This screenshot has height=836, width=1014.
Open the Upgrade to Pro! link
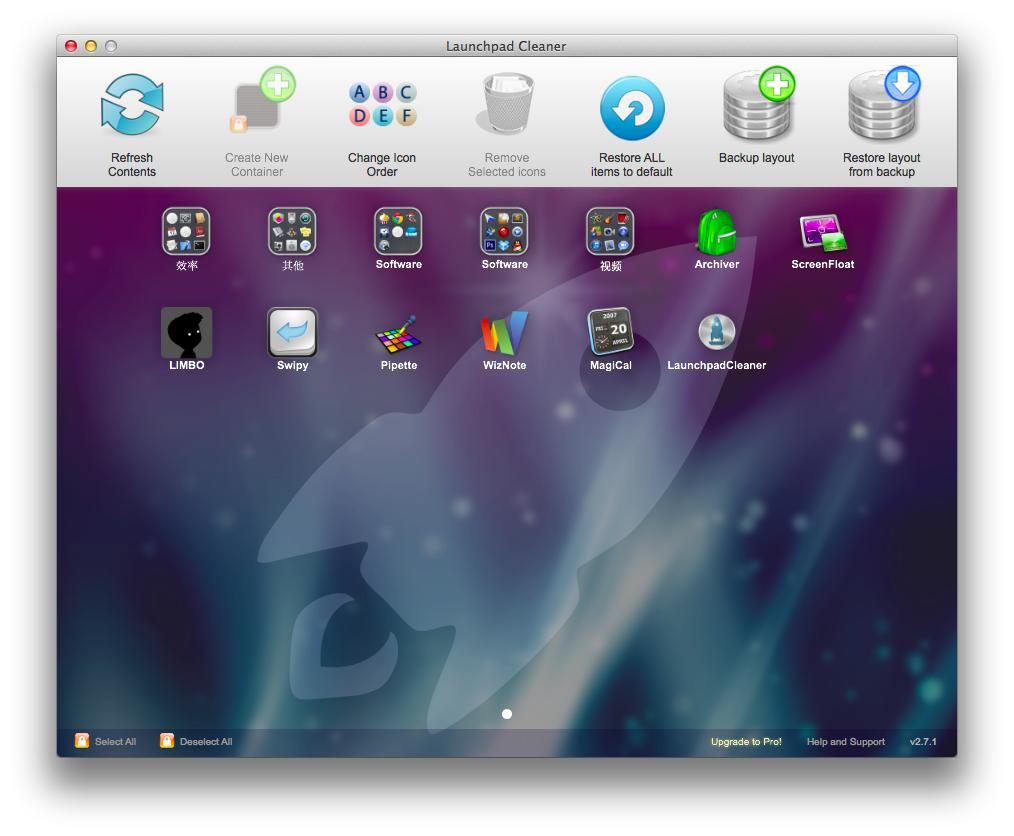tap(746, 742)
